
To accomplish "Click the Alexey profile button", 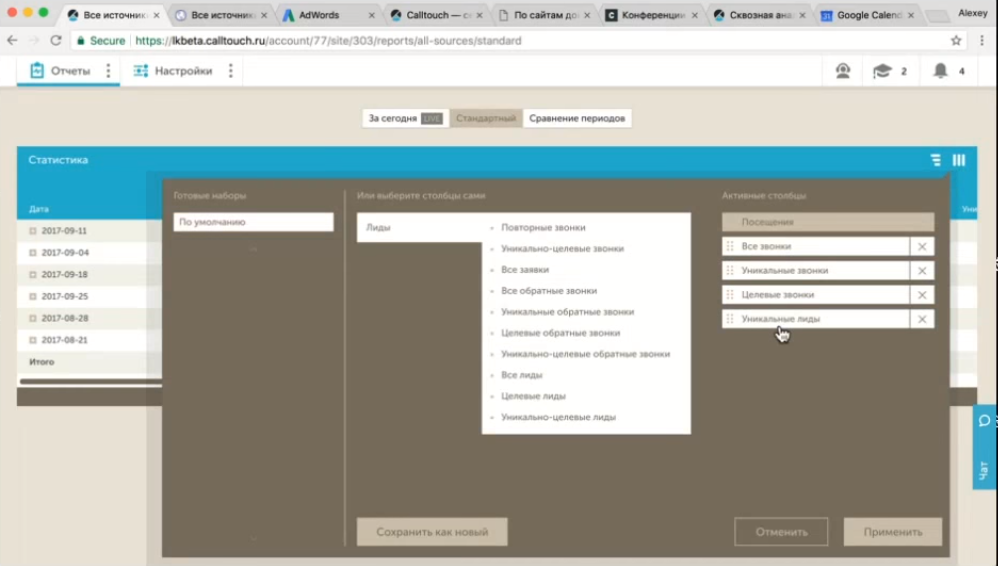I will [x=972, y=13].
